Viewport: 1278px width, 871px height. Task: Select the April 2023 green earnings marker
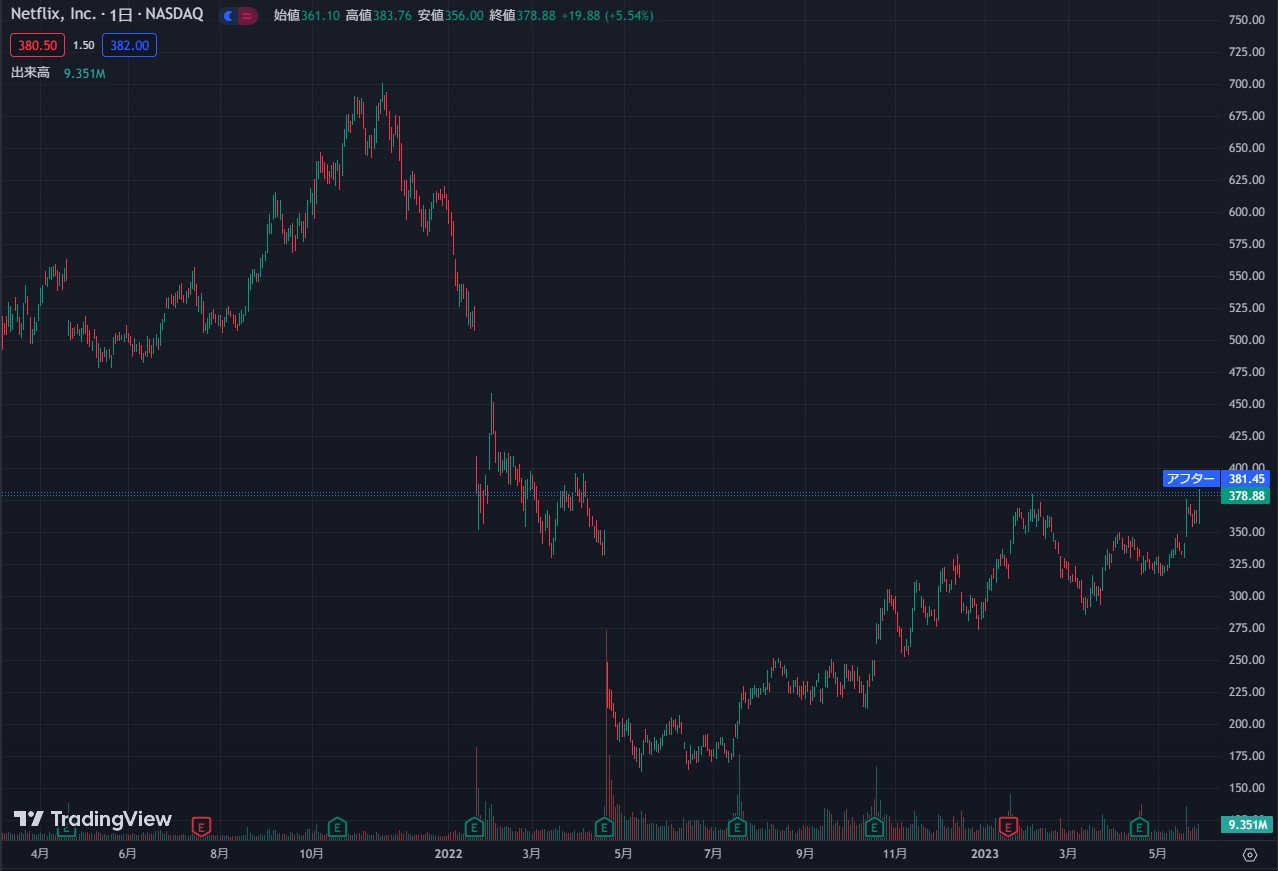coord(1139,827)
